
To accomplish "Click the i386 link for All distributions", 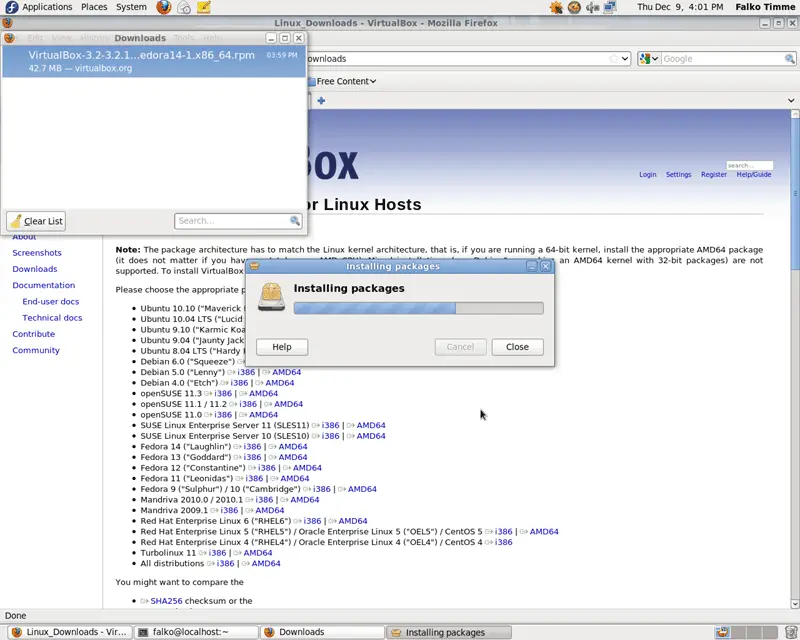I will pyautogui.click(x=226, y=563).
